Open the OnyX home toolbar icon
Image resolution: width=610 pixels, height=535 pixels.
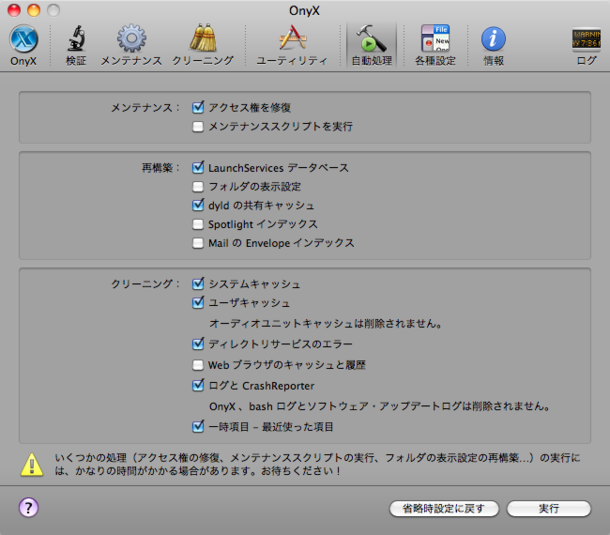pyautogui.click(x=23, y=45)
